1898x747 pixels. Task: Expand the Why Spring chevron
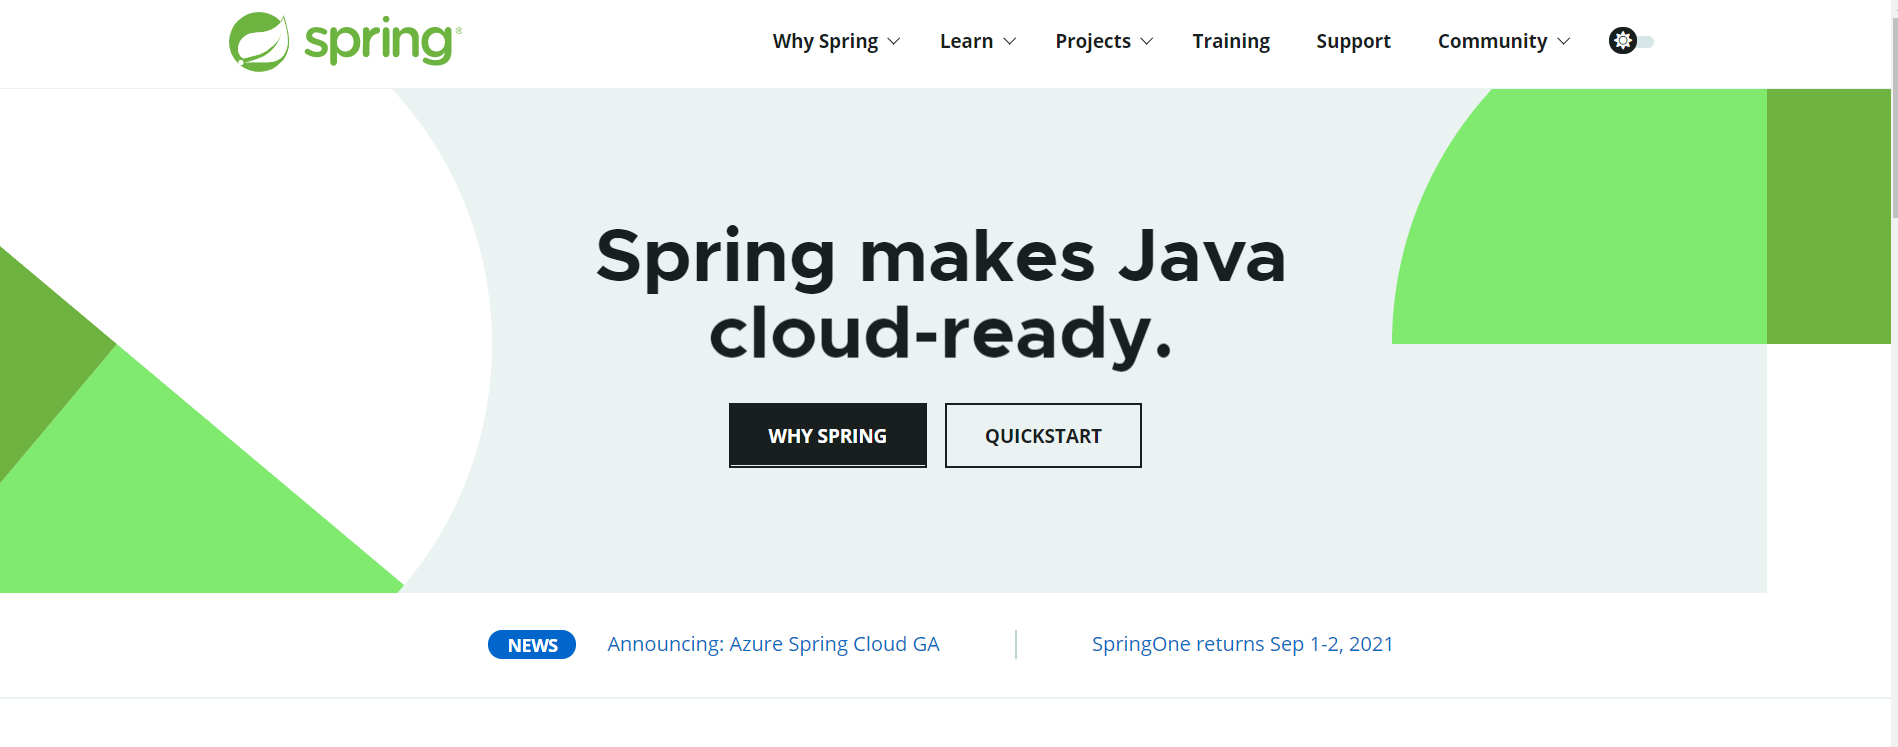894,42
